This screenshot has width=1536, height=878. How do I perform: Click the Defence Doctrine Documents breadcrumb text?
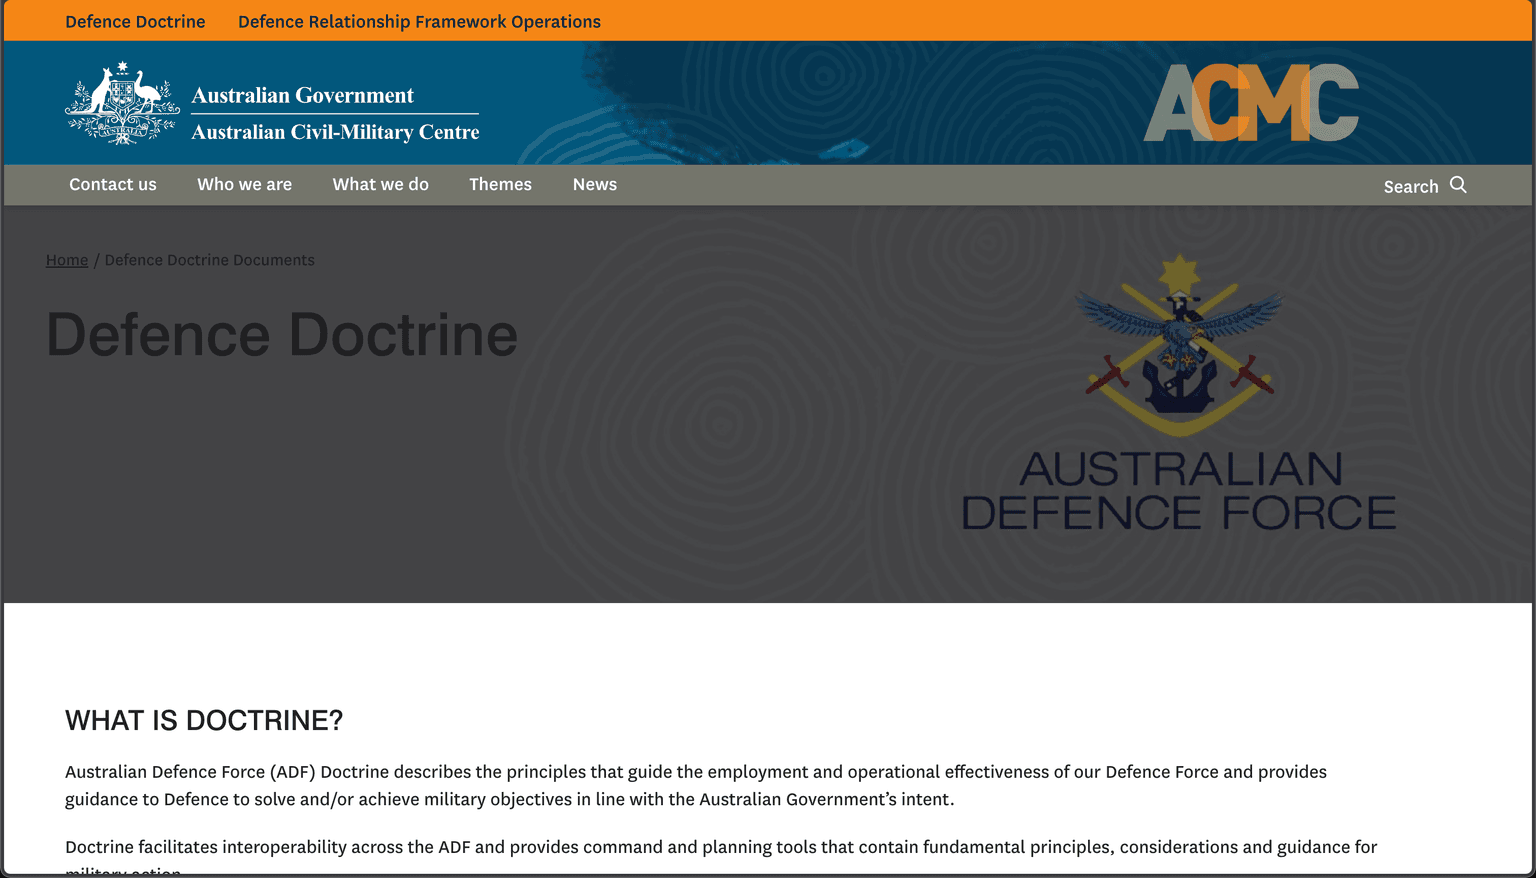pyautogui.click(x=209, y=259)
